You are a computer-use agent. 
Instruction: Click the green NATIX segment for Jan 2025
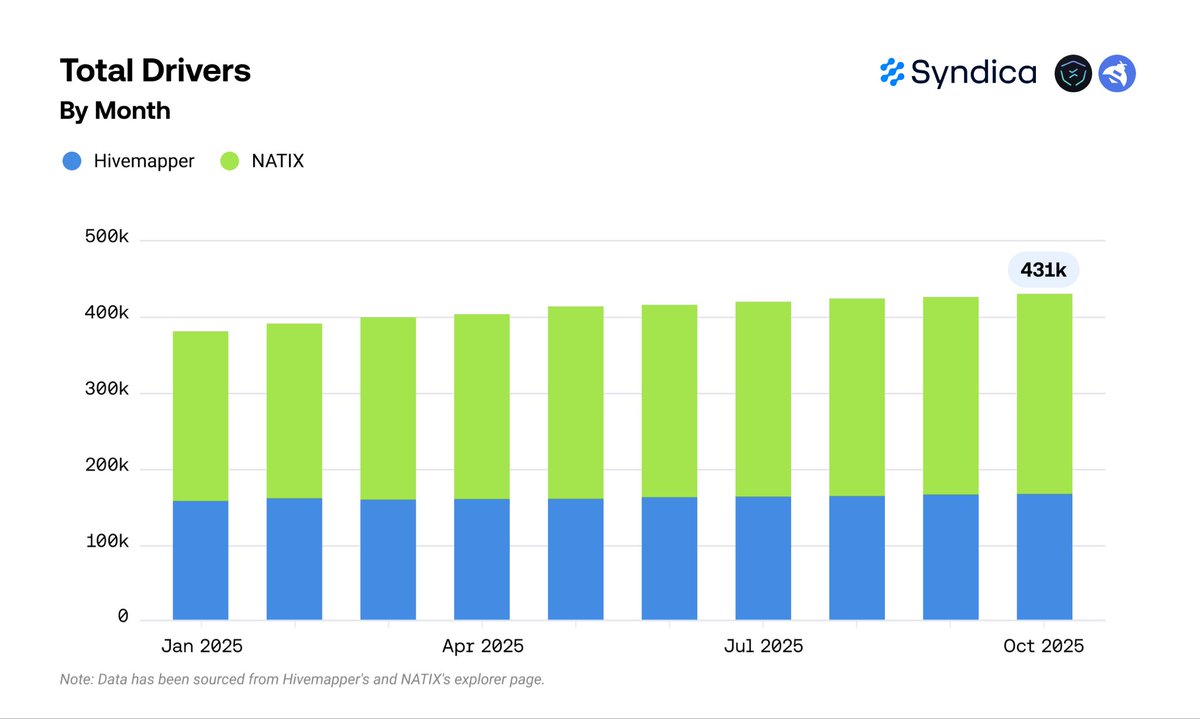[201, 416]
